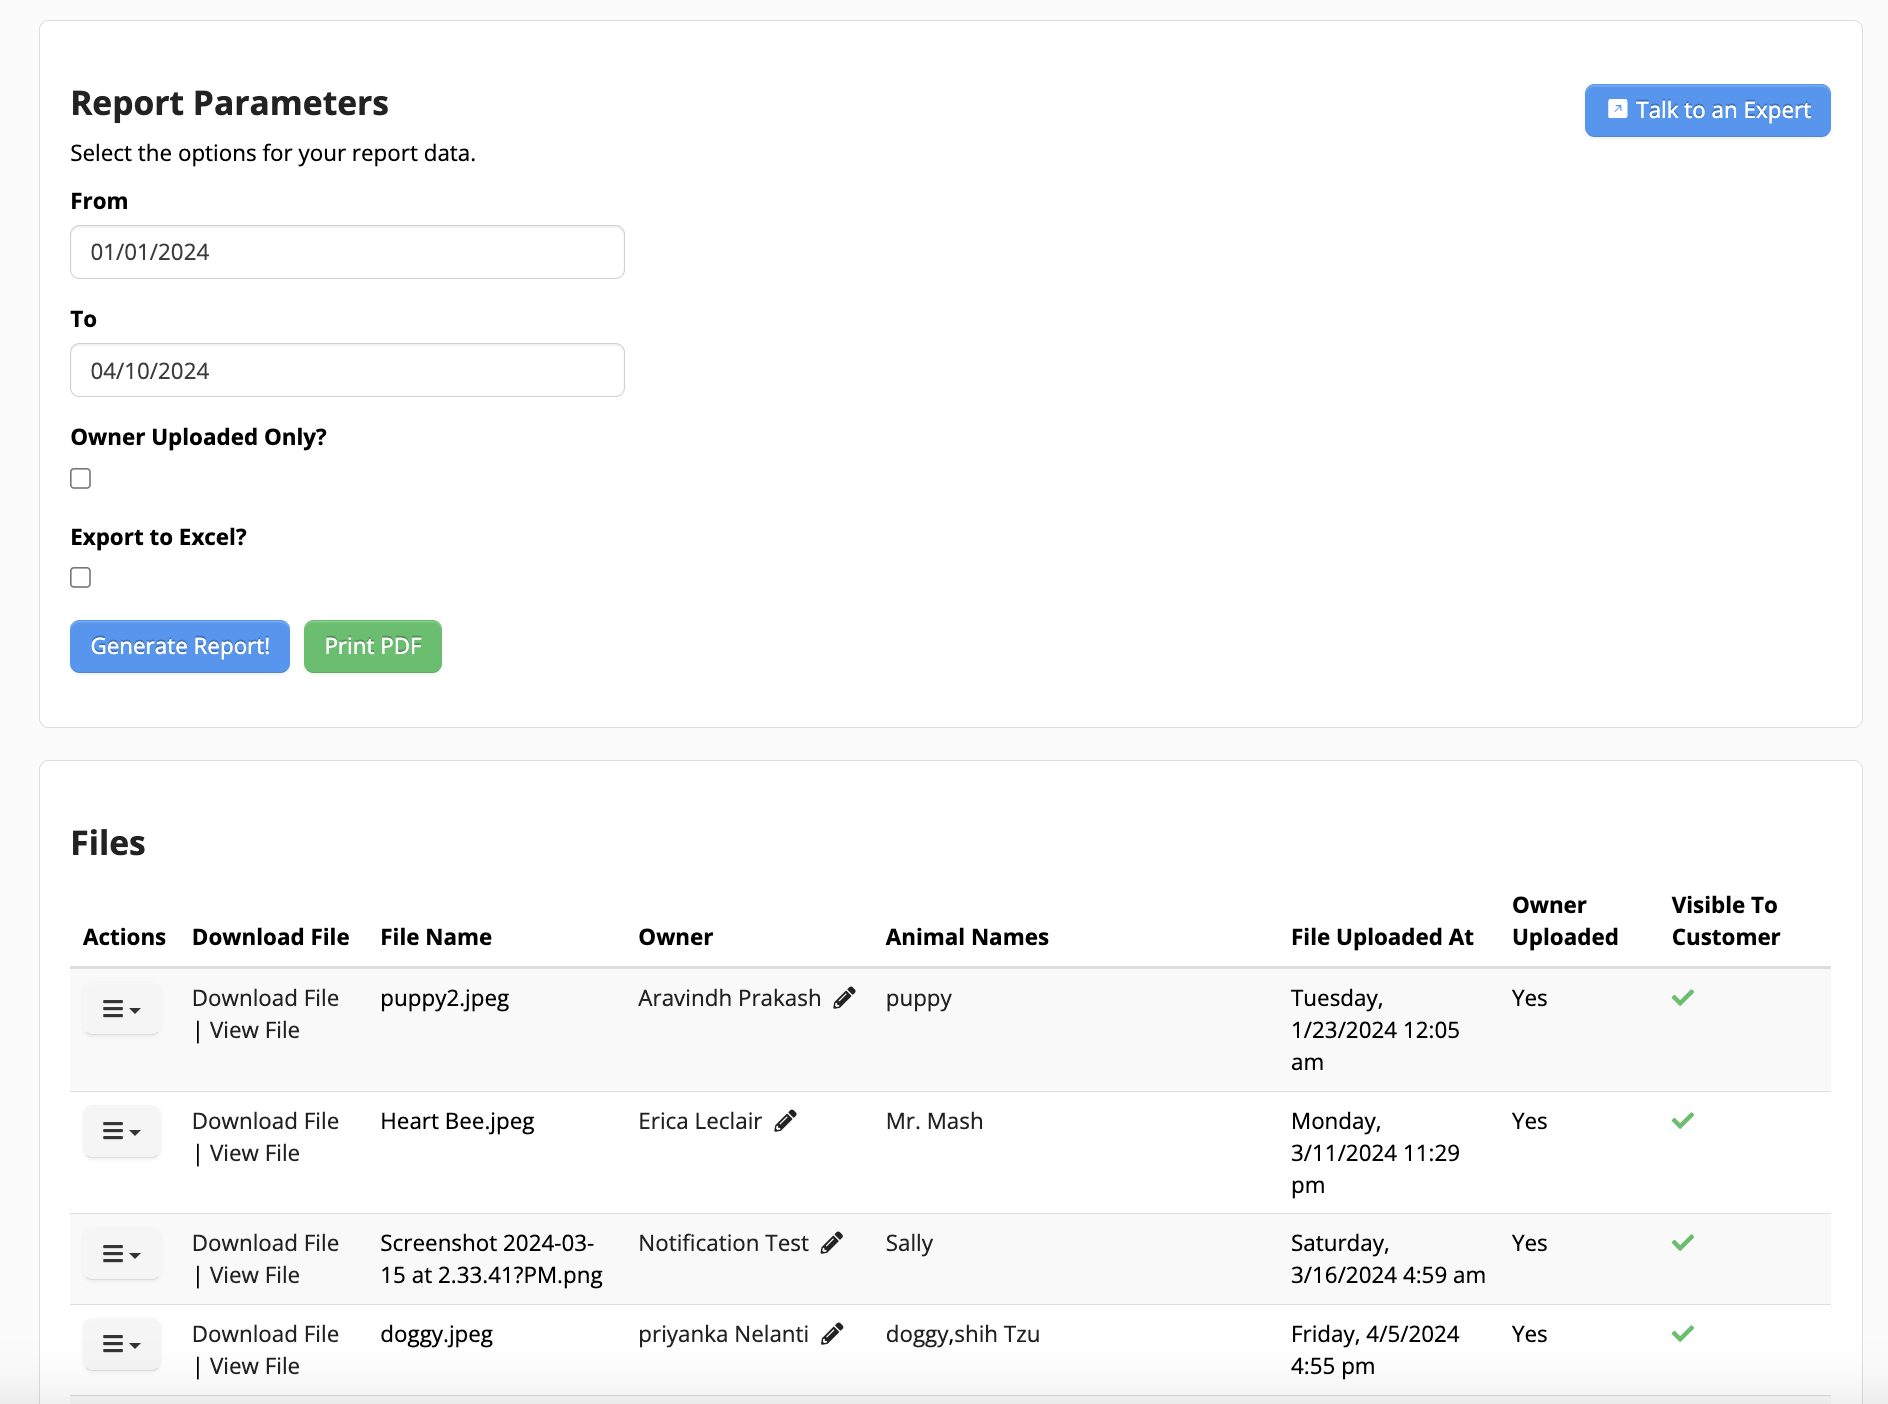Click the Owner column header
This screenshot has height=1404, width=1888.
click(676, 937)
